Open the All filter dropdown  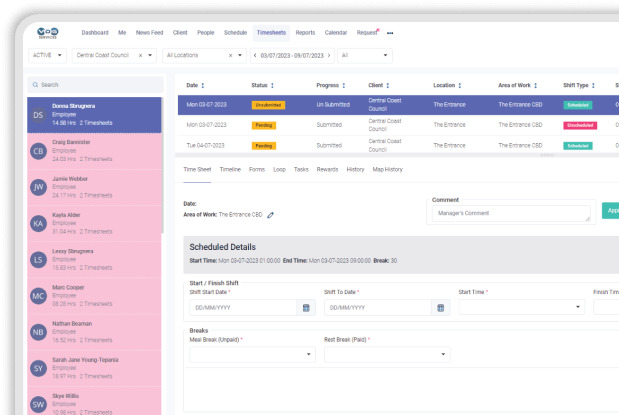(x=365, y=55)
